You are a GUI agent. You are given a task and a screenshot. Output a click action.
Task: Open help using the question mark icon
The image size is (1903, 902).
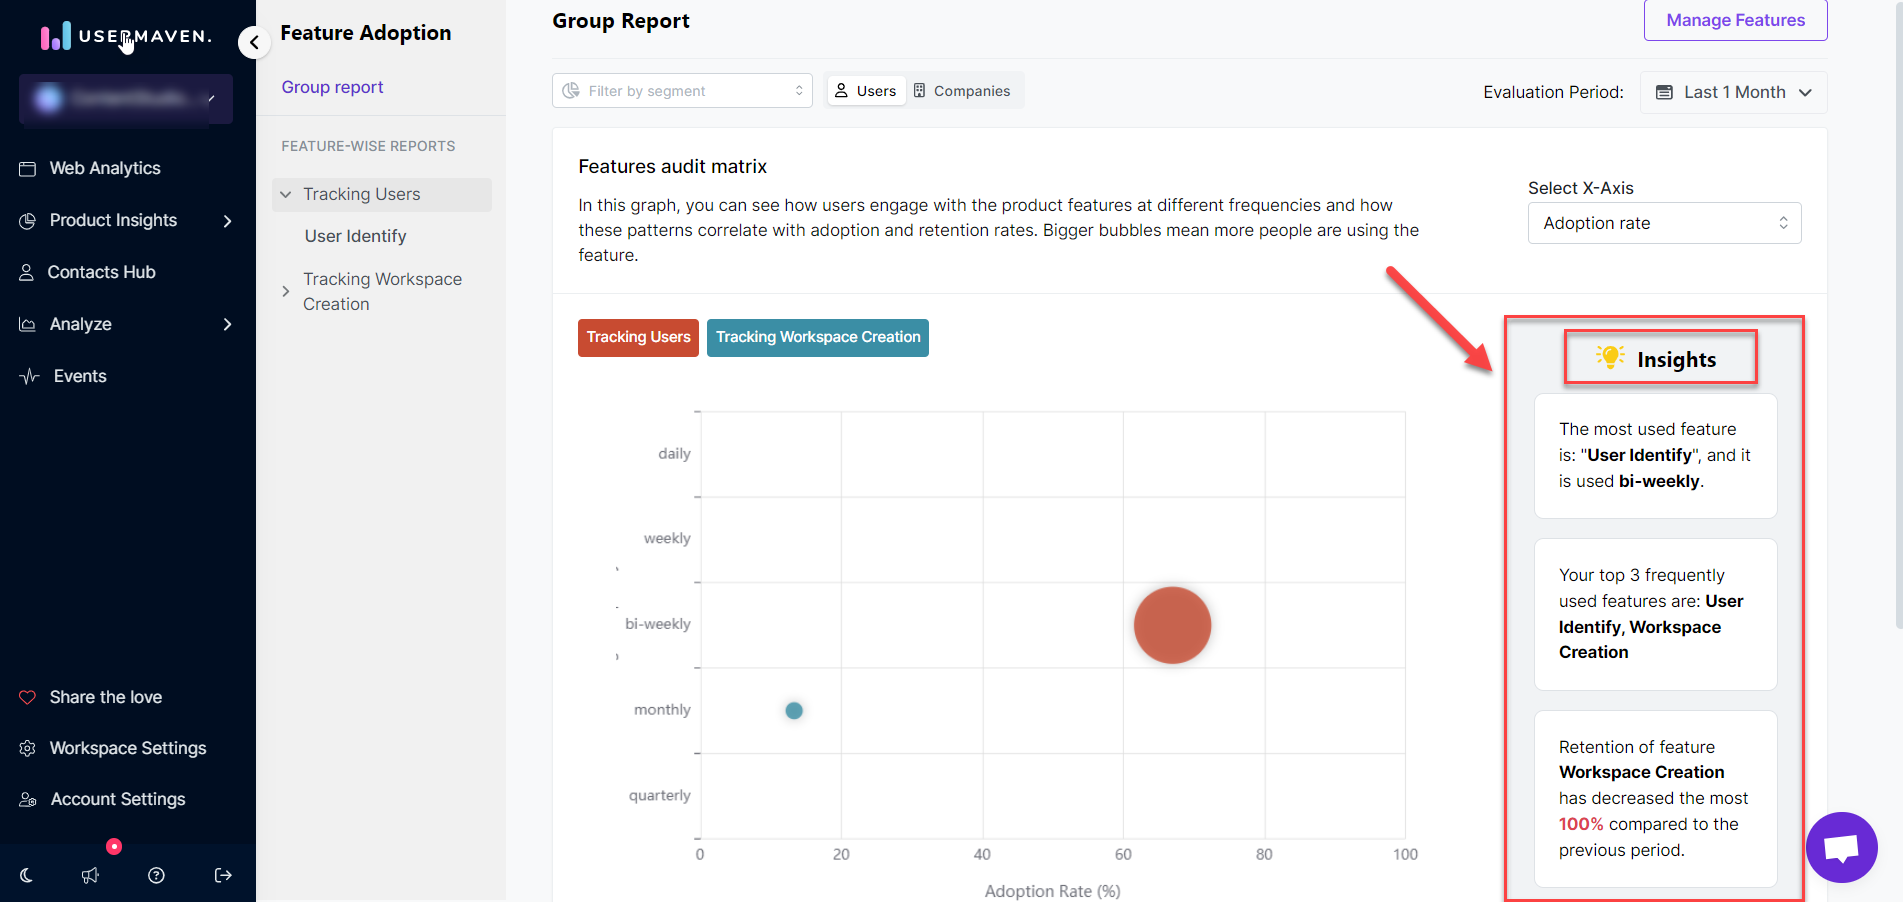tap(156, 875)
